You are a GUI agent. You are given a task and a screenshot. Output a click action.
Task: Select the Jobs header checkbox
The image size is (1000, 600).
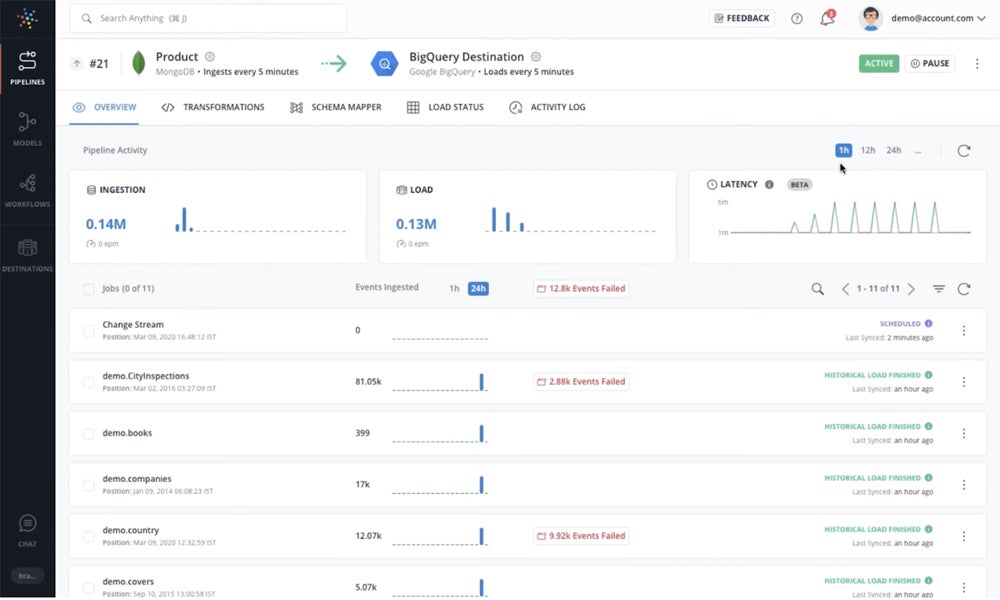tap(87, 288)
